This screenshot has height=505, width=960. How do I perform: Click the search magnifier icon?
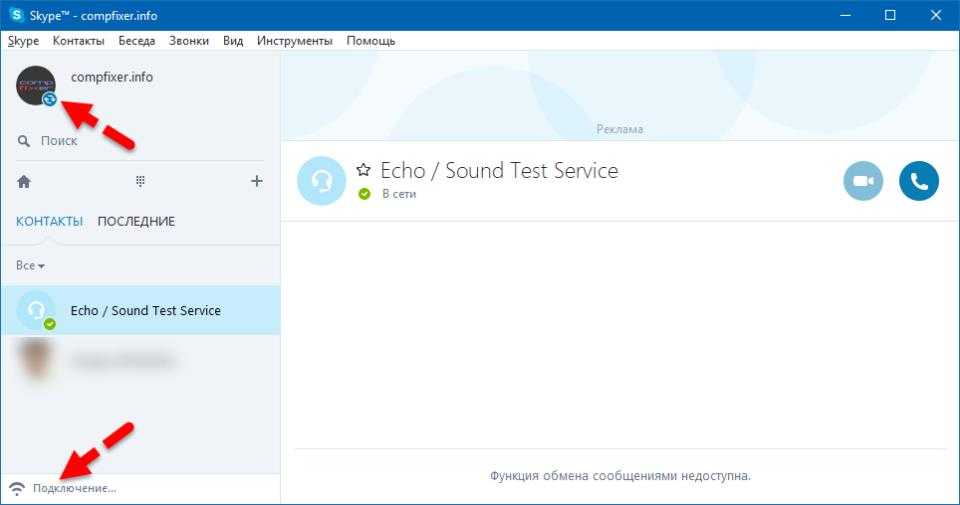tap(23, 141)
